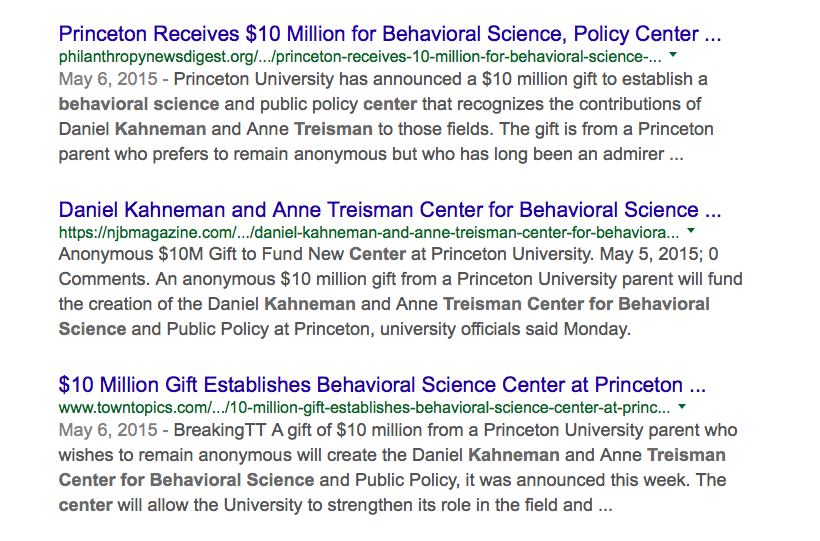
Task: Expand the dropdown arrow beside the towntopics.com URL
Action: pos(682,407)
